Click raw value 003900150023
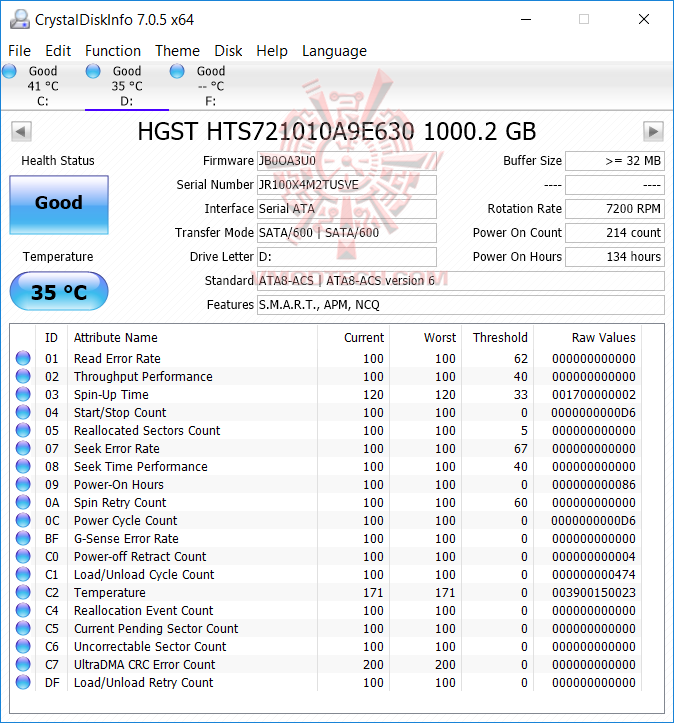674x723 pixels. click(594, 593)
